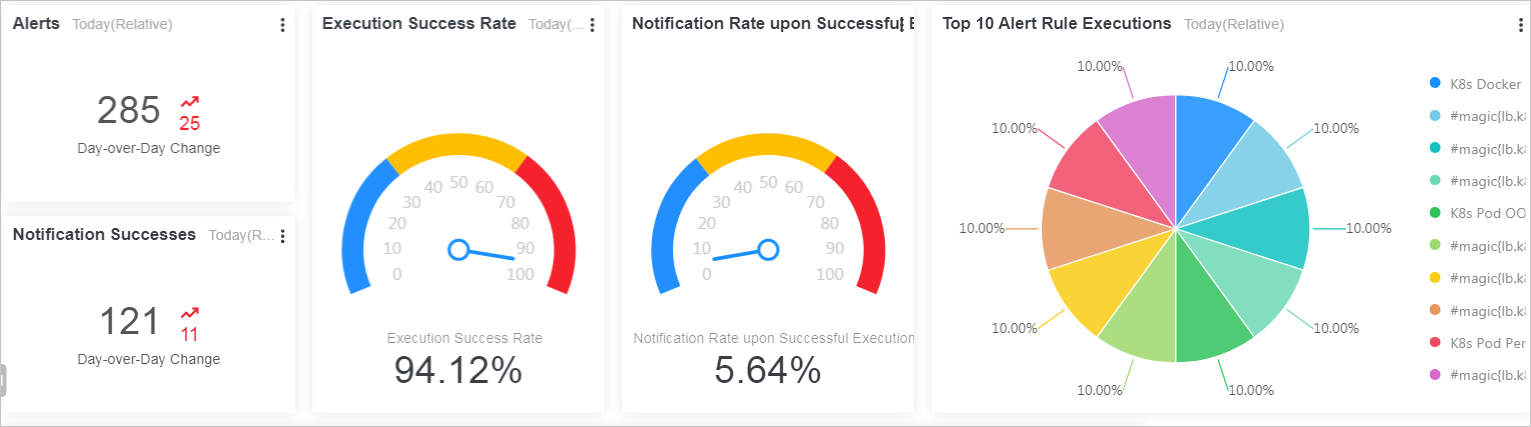Image resolution: width=1531 pixels, height=427 pixels.
Task: Click the red trend arrow beside 285
Action: click(x=189, y=102)
